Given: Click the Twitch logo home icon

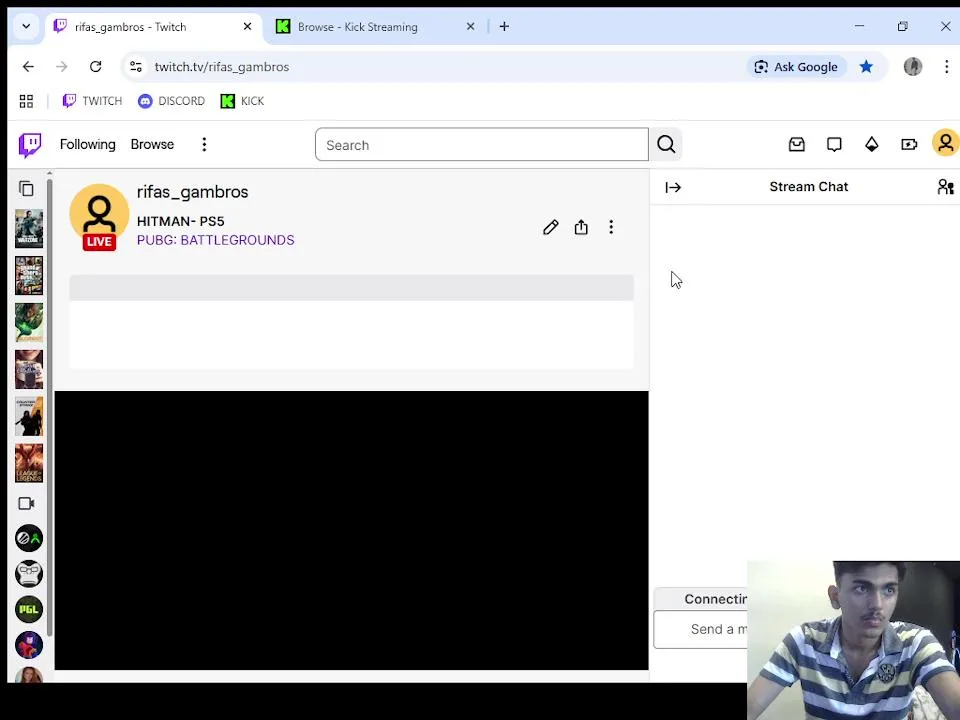Looking at the screenshot, I should click(x=30, y=145).
